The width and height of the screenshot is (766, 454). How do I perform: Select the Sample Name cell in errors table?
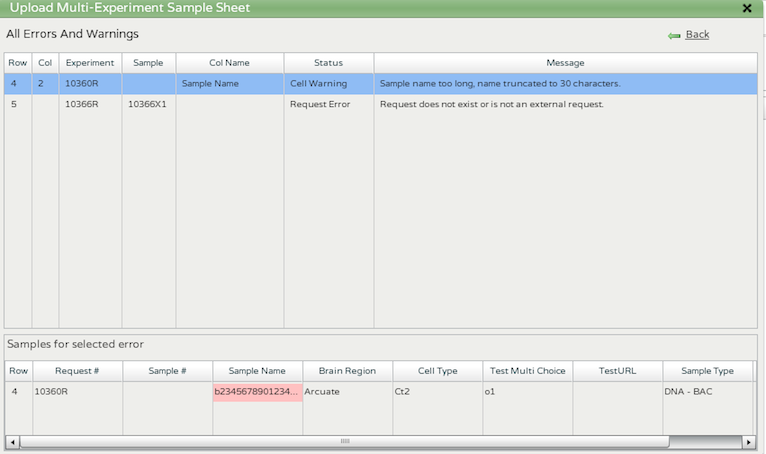coord(230,84)
